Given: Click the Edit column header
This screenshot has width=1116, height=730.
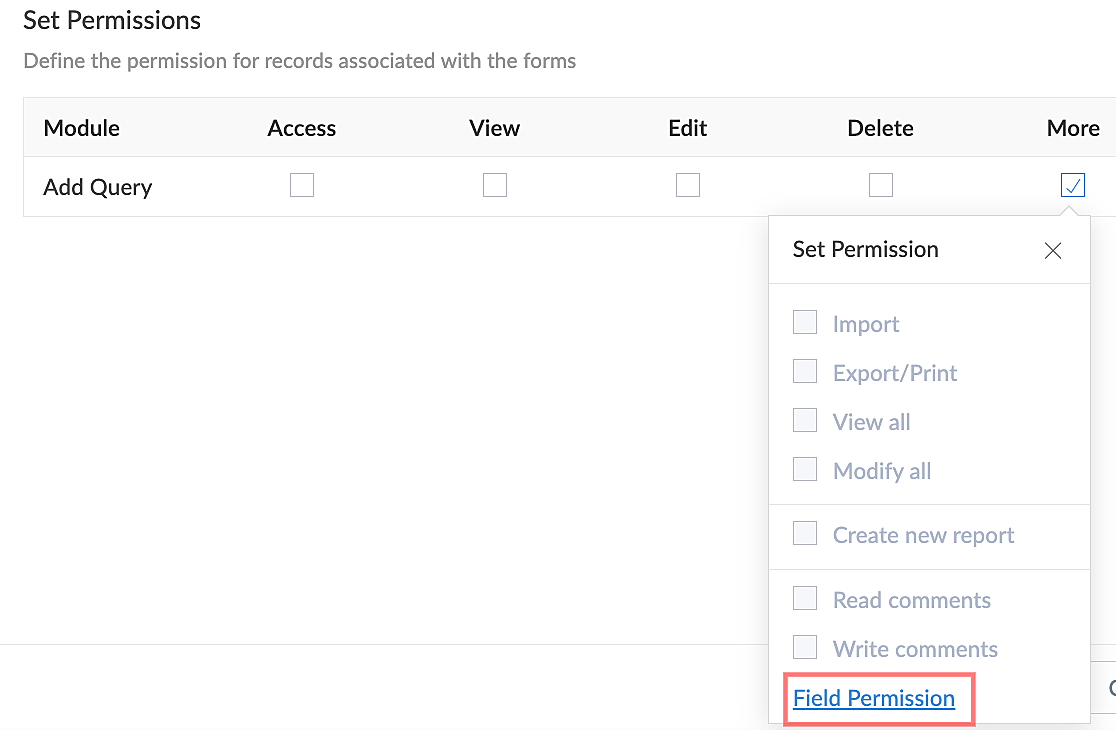Looking at the screenshot, I should 688,128.
